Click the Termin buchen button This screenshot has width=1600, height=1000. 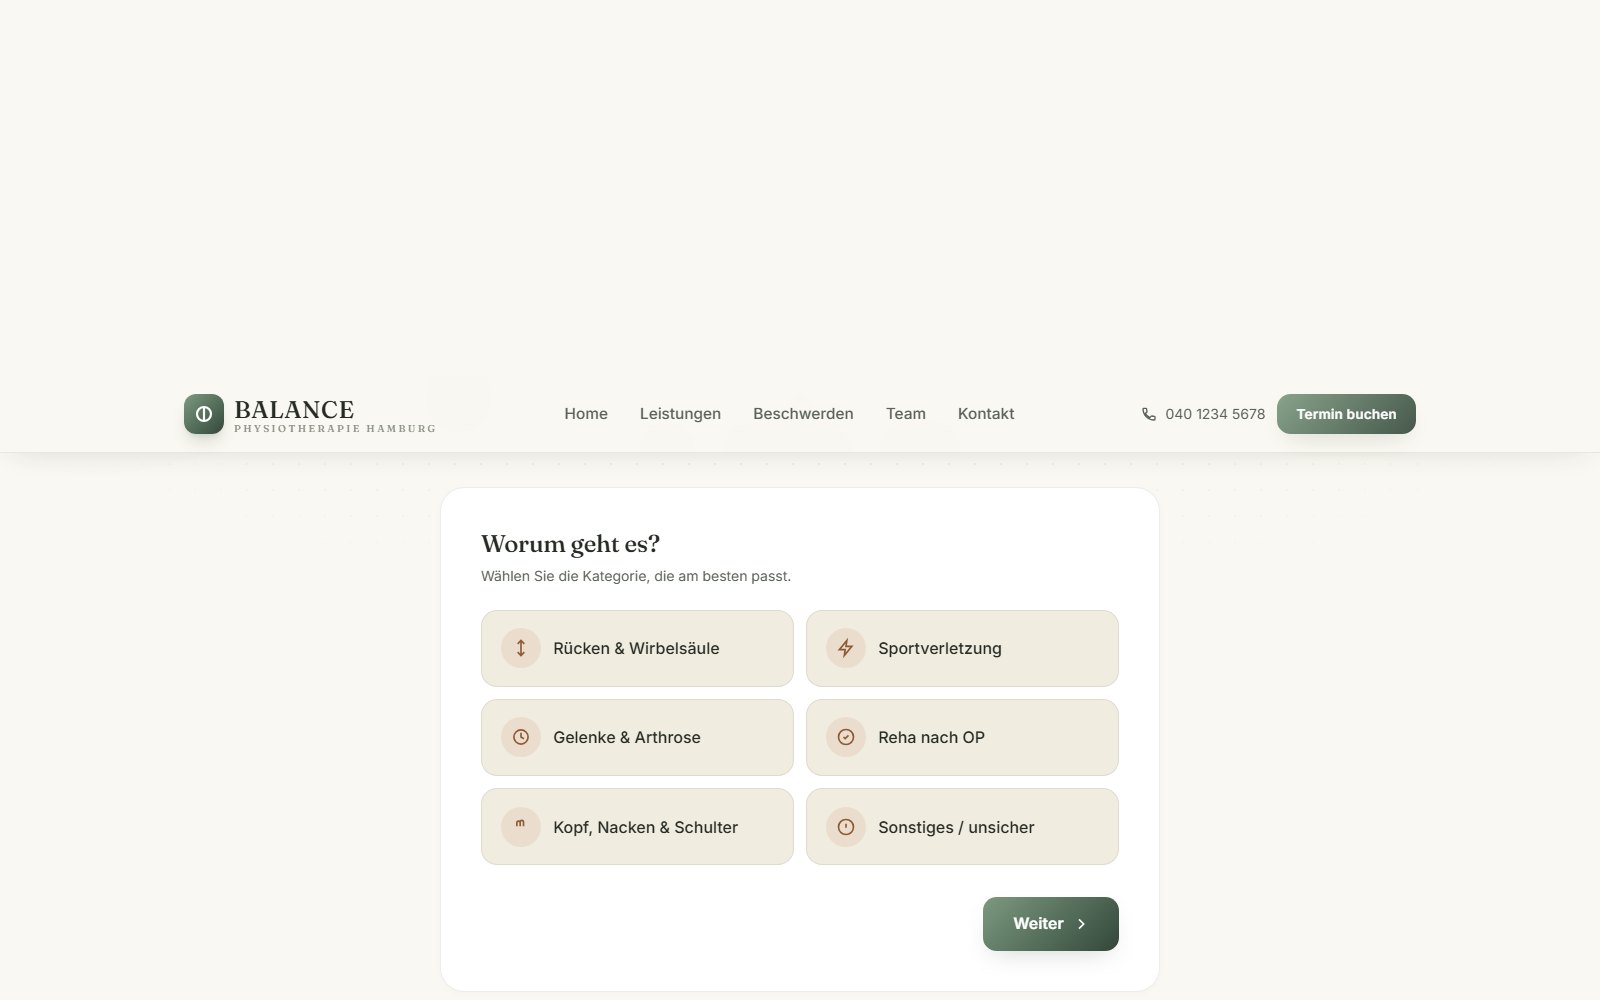tap(1346, 414)
